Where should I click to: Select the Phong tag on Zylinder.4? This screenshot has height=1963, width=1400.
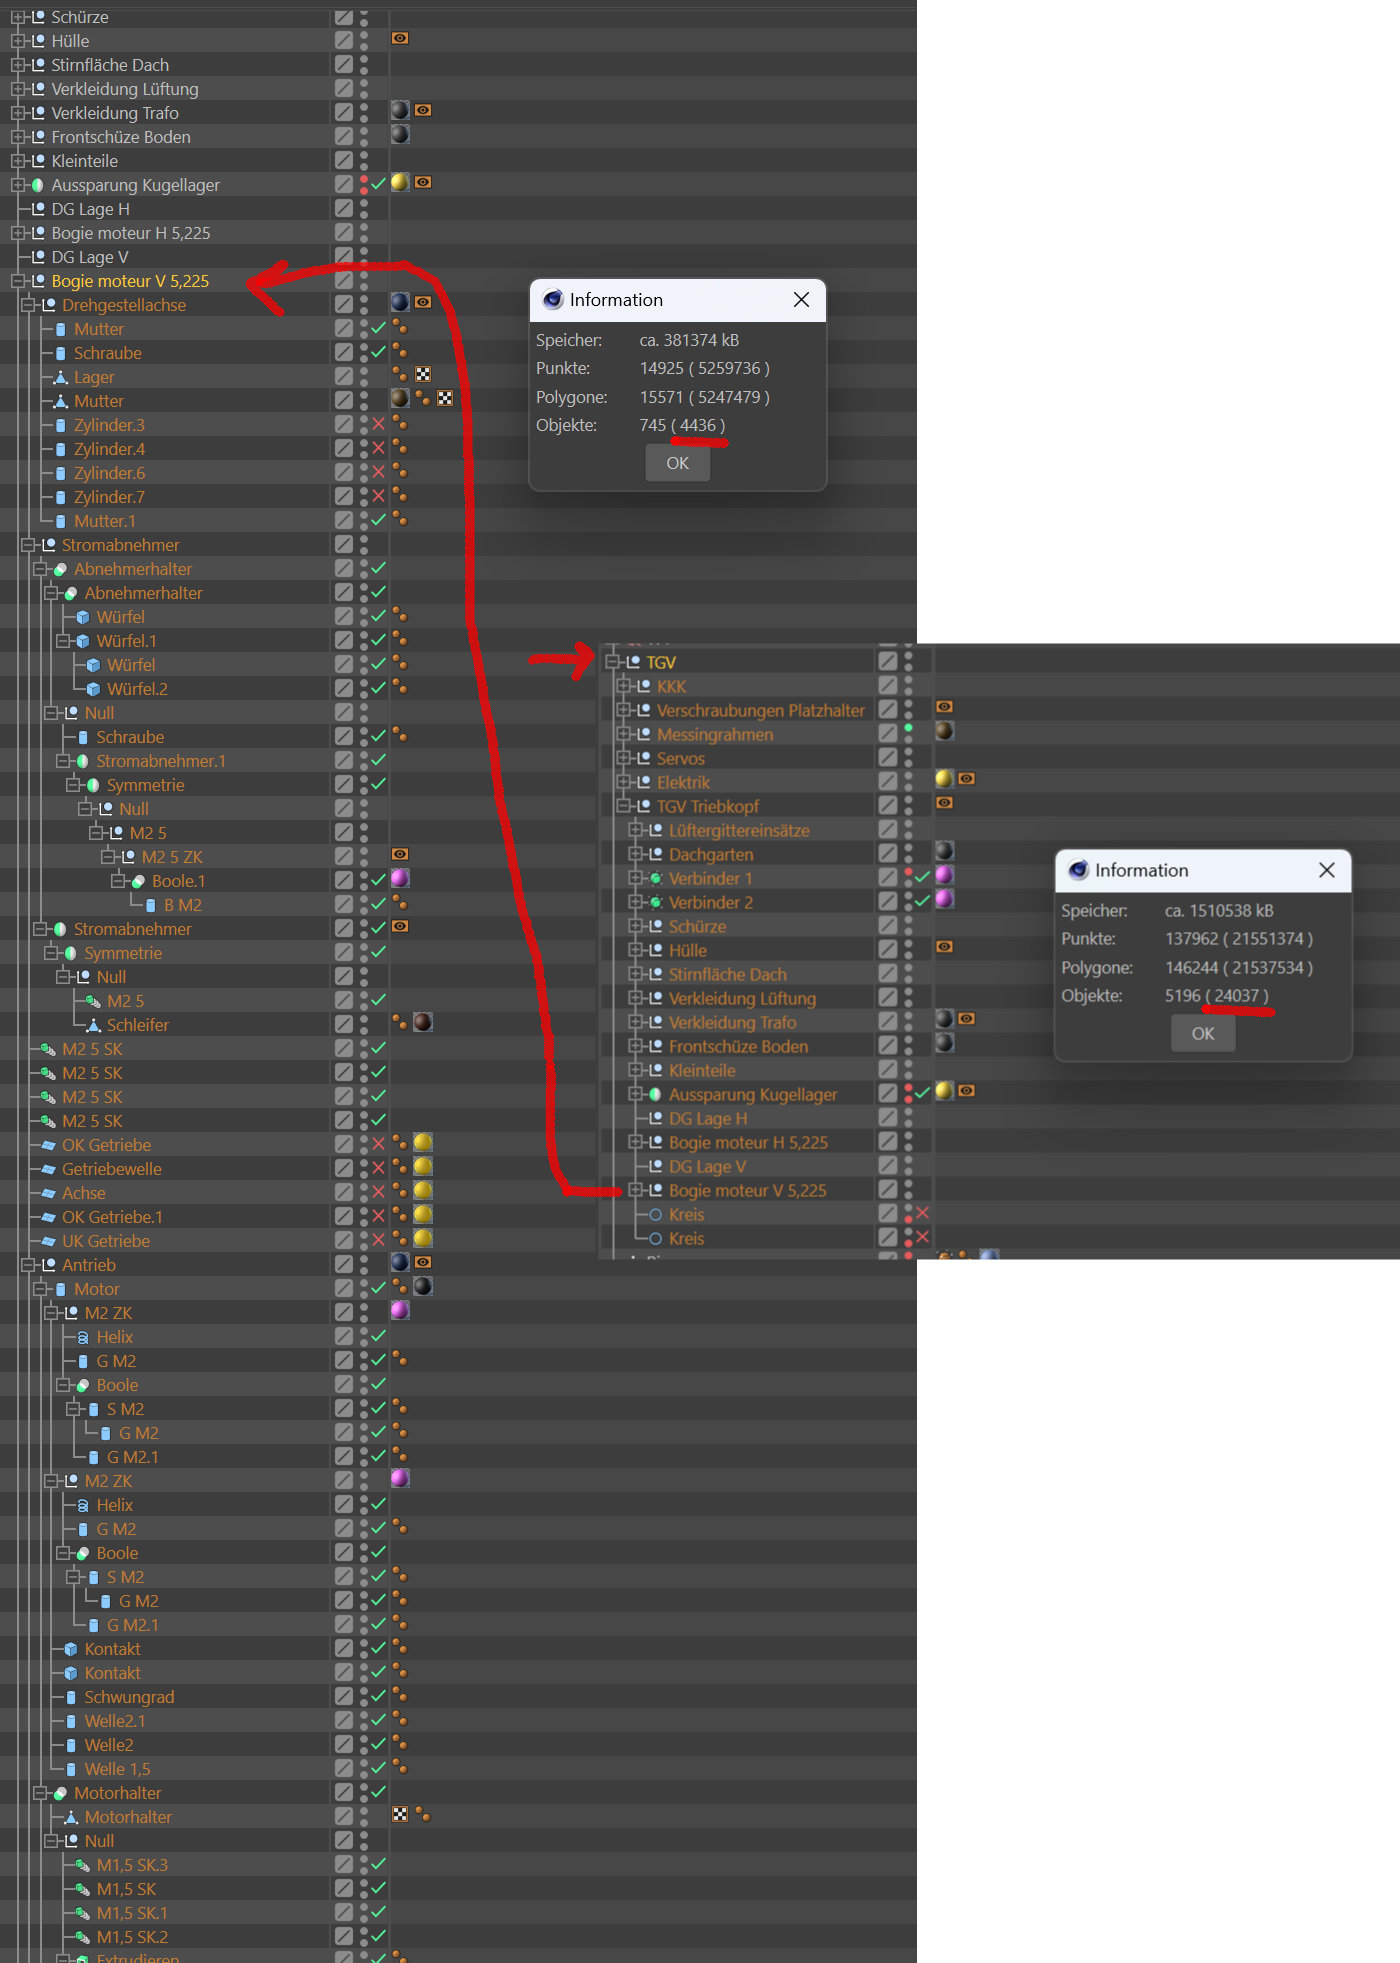click(400, 447)
